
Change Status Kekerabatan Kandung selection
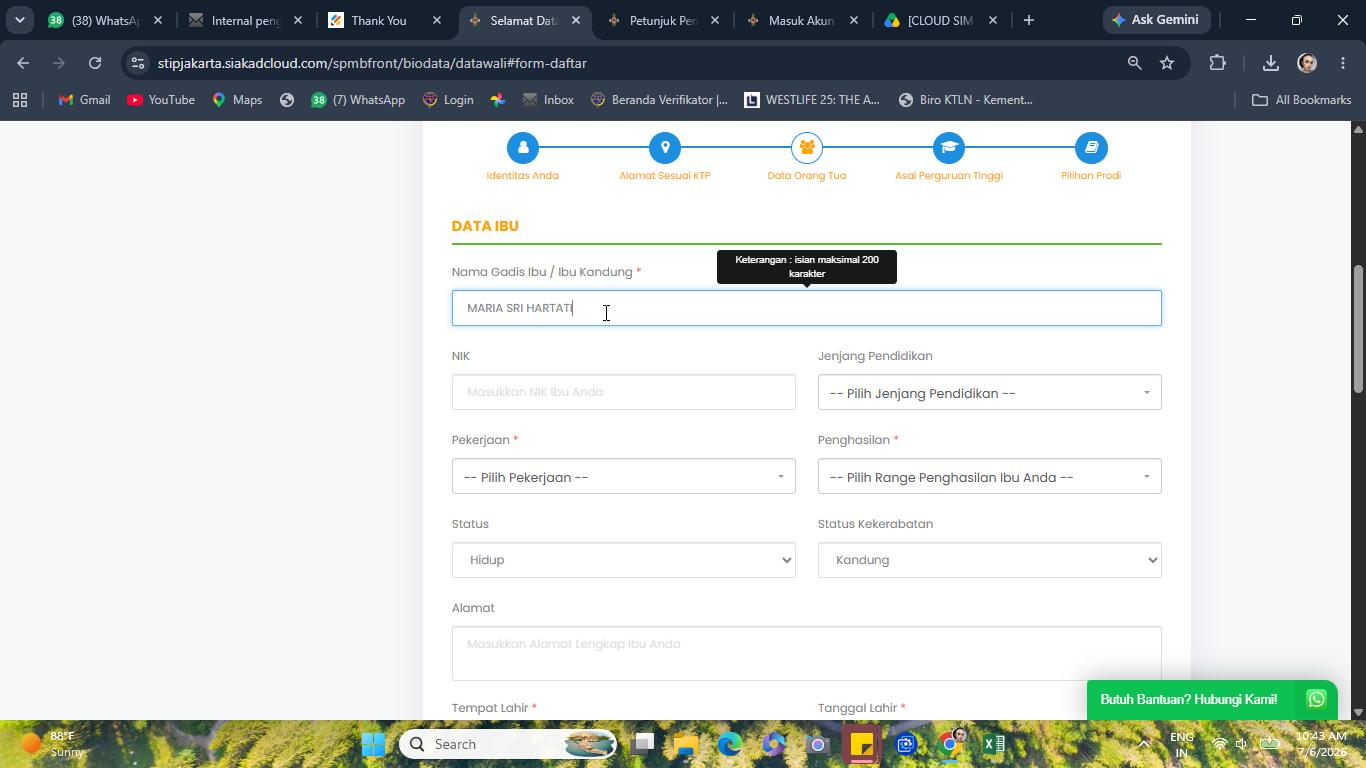click(989, 560)
